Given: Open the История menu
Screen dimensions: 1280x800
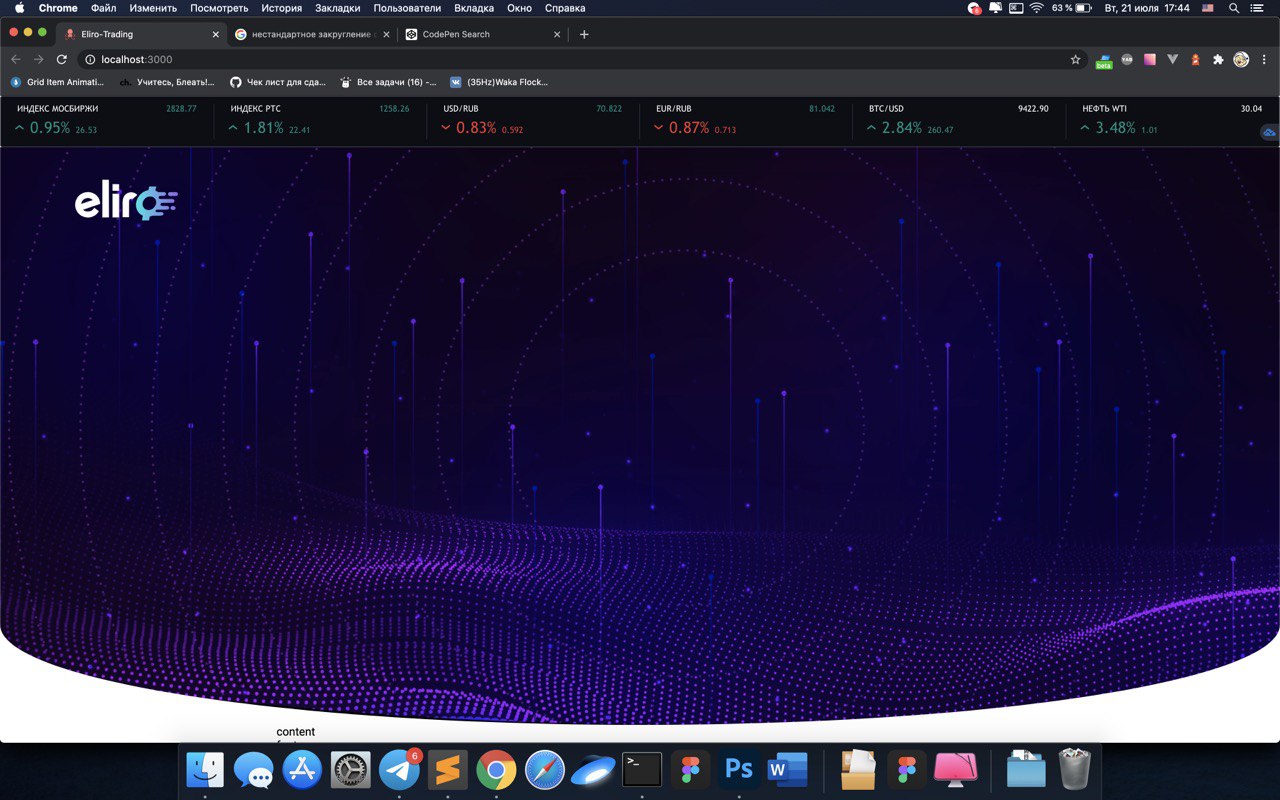Looking at the screenshot, I should pos(282,8).
